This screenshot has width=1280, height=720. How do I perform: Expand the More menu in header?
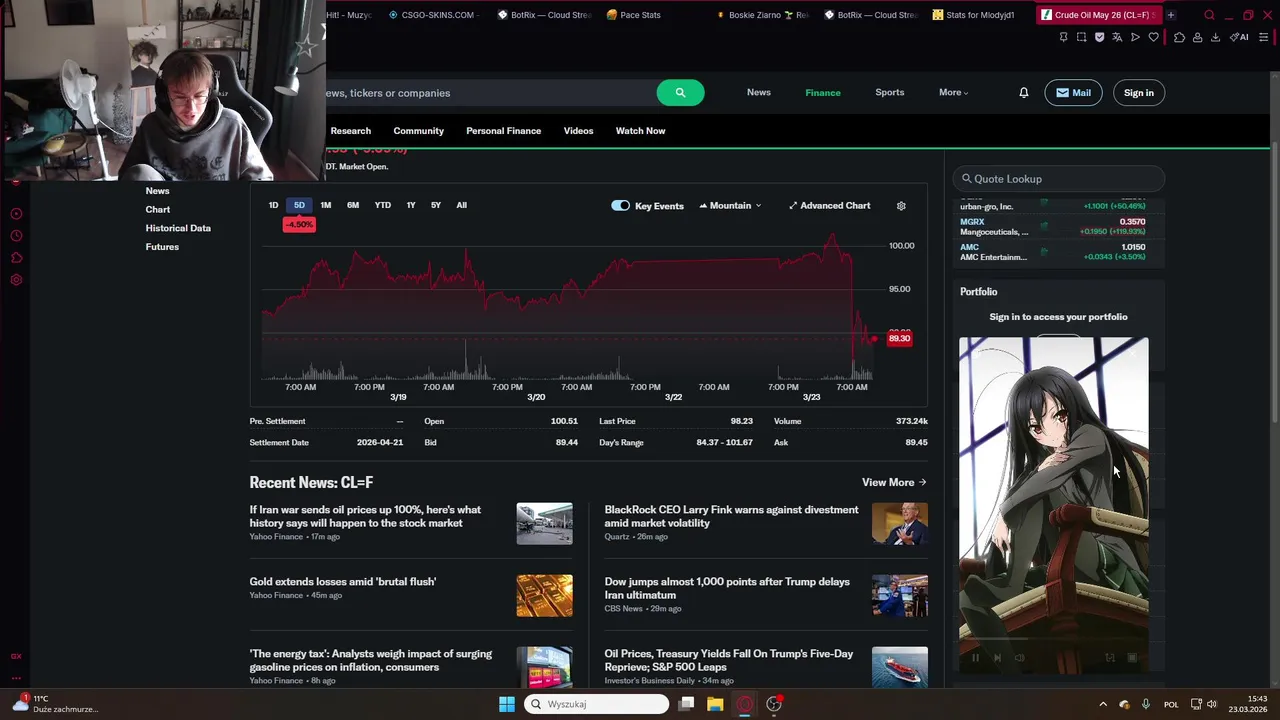pos(953,93)
